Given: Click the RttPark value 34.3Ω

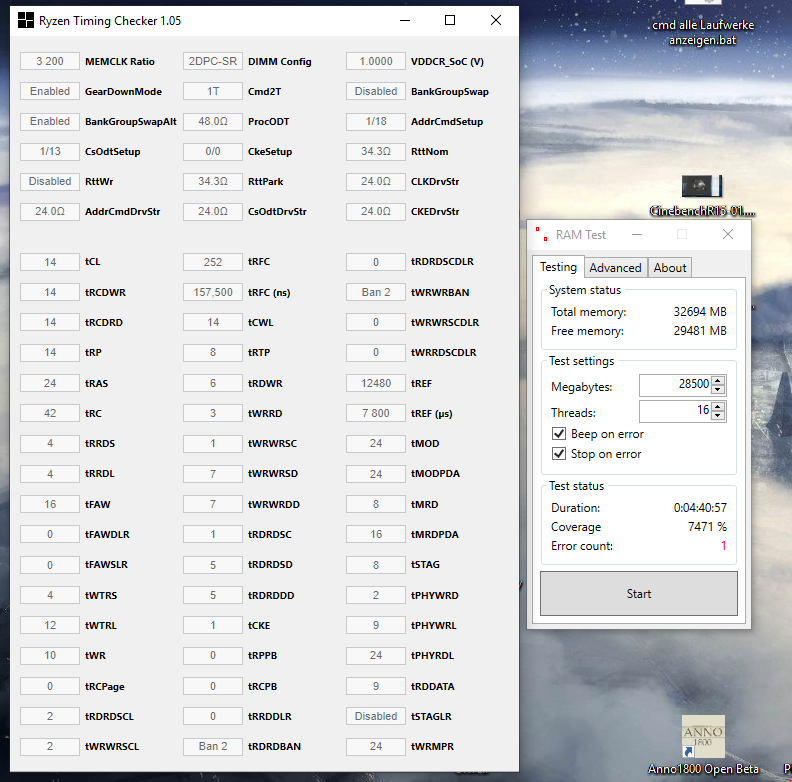Looking at the screenshot, I should 213,181.
